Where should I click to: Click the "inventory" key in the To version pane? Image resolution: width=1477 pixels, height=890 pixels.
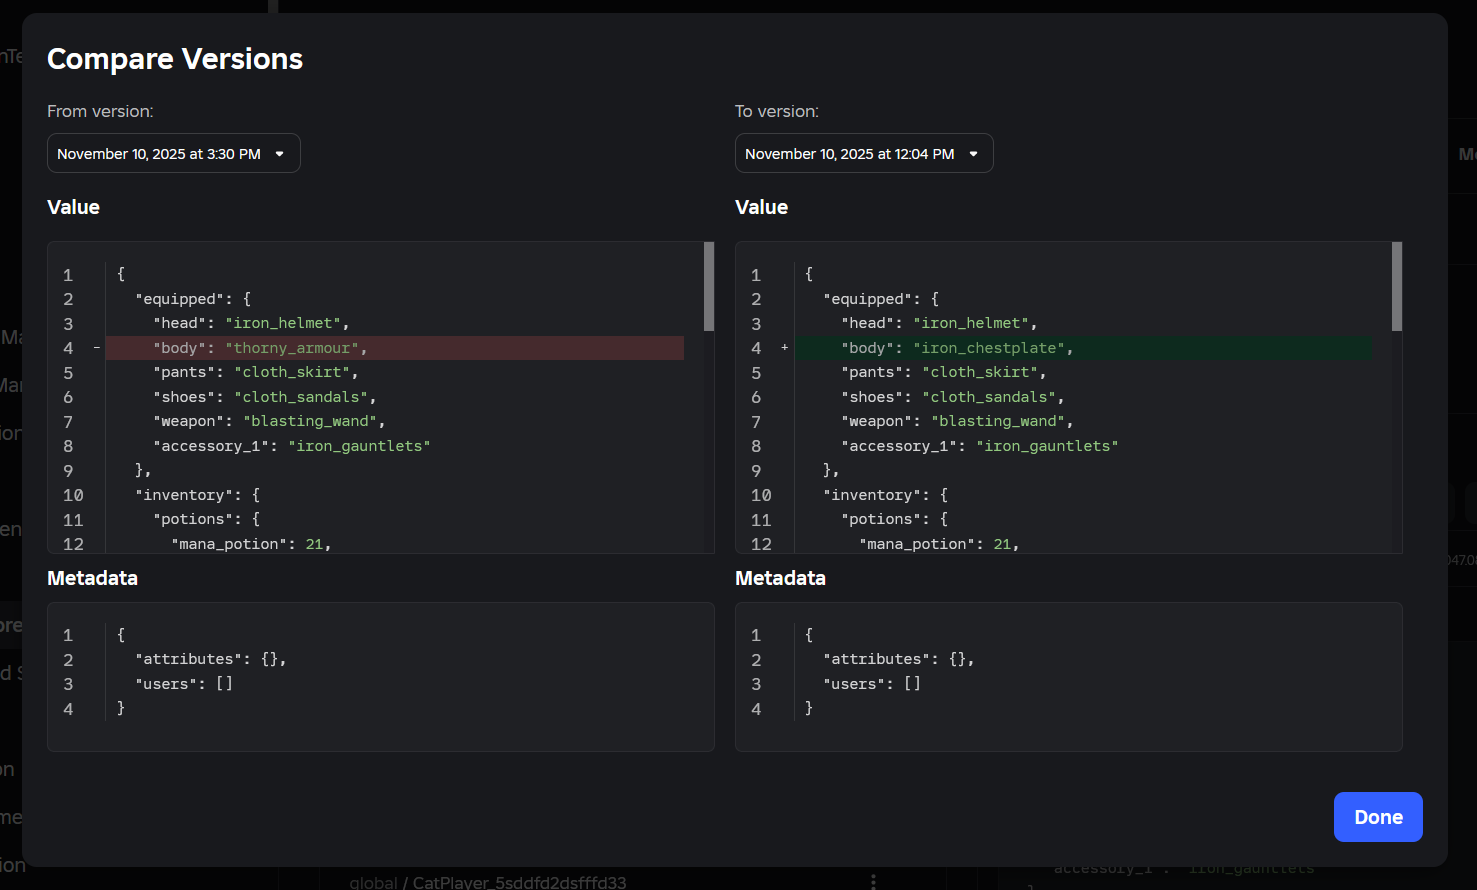[x=872, y=495]
